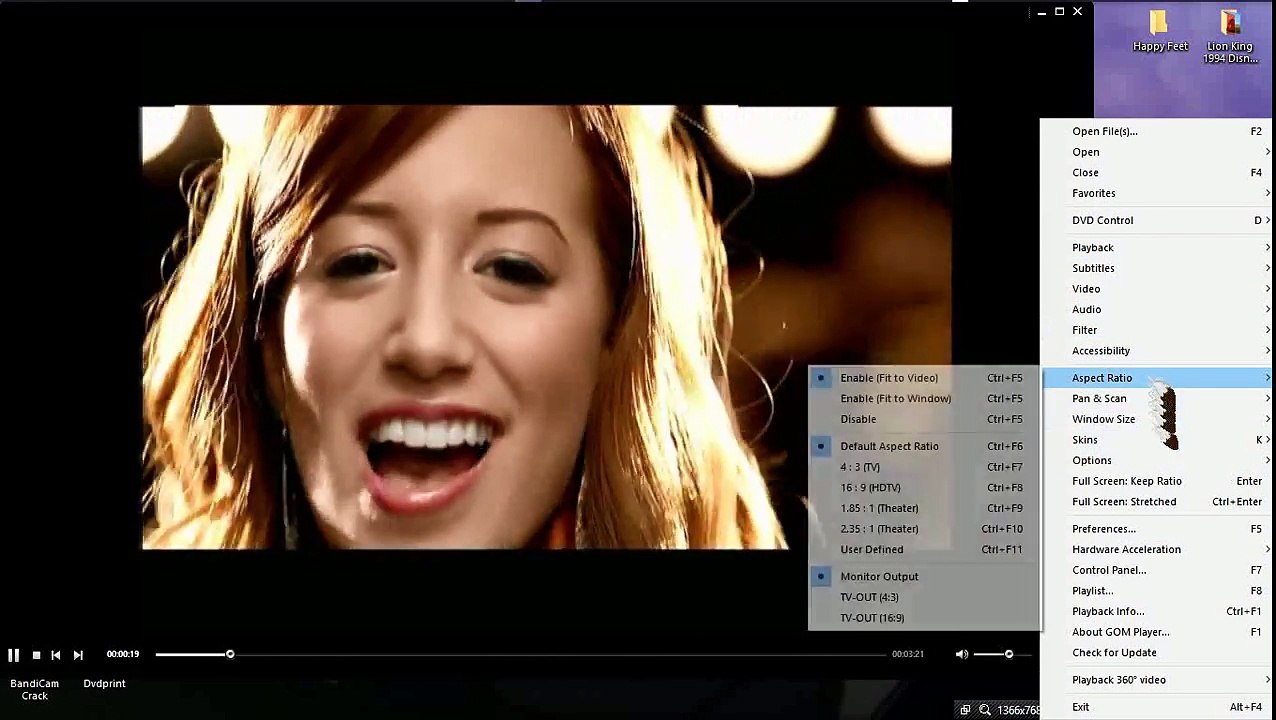This screenshot has height=720, width=1276.
Task: Expand the Audio submenu
Action: 1158,309
